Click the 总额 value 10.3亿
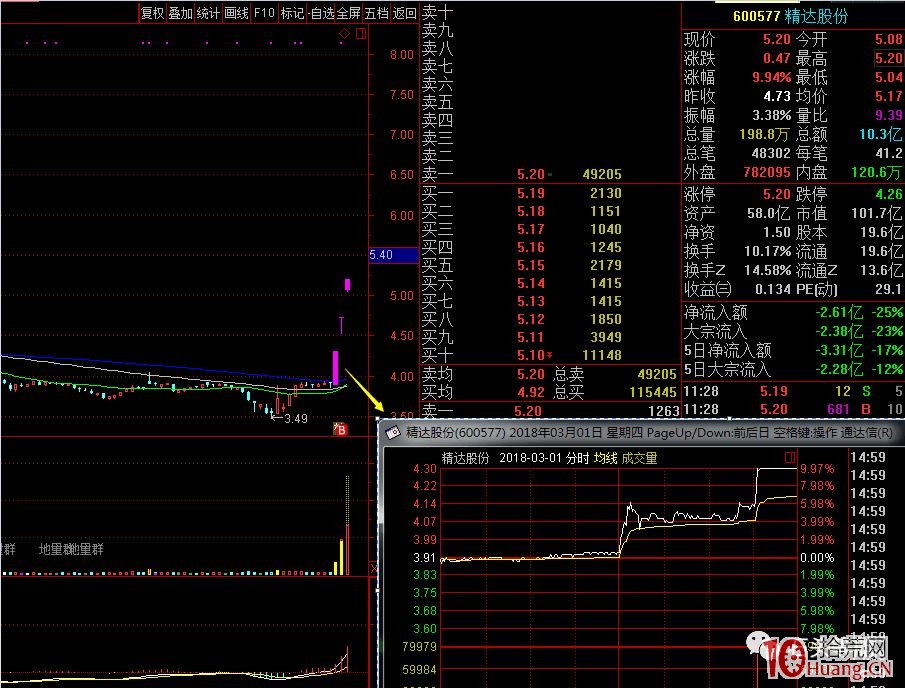 (880, 134)
